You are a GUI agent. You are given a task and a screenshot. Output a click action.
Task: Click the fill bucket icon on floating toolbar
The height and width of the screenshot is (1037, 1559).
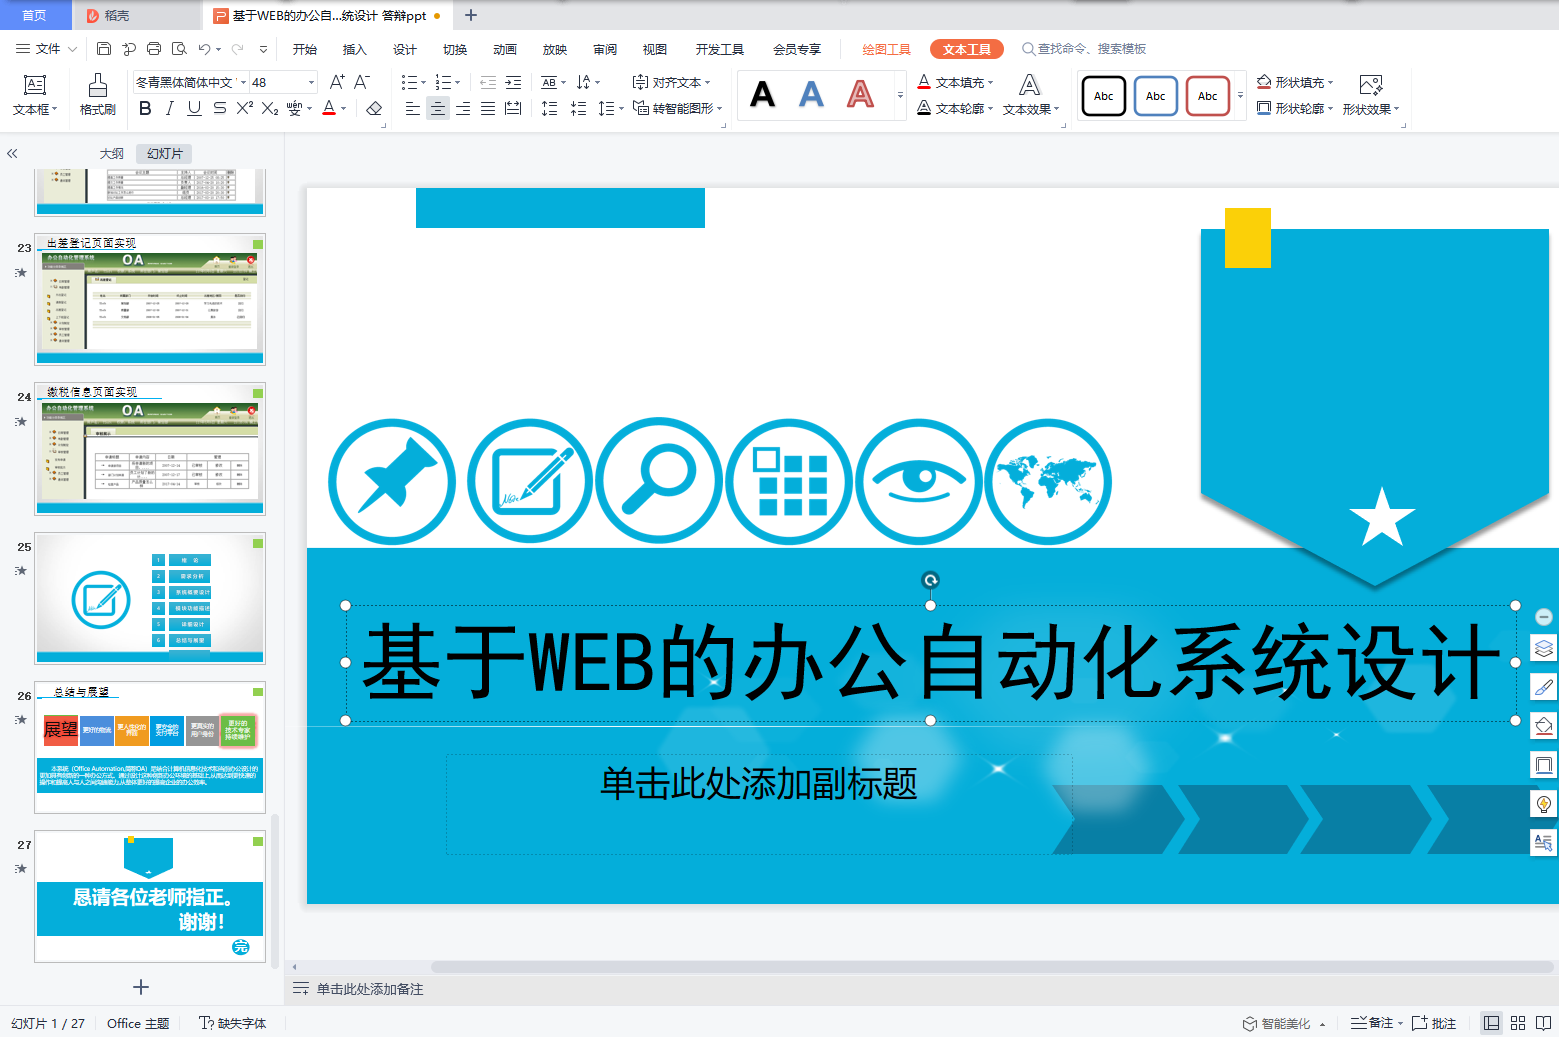1544,726
